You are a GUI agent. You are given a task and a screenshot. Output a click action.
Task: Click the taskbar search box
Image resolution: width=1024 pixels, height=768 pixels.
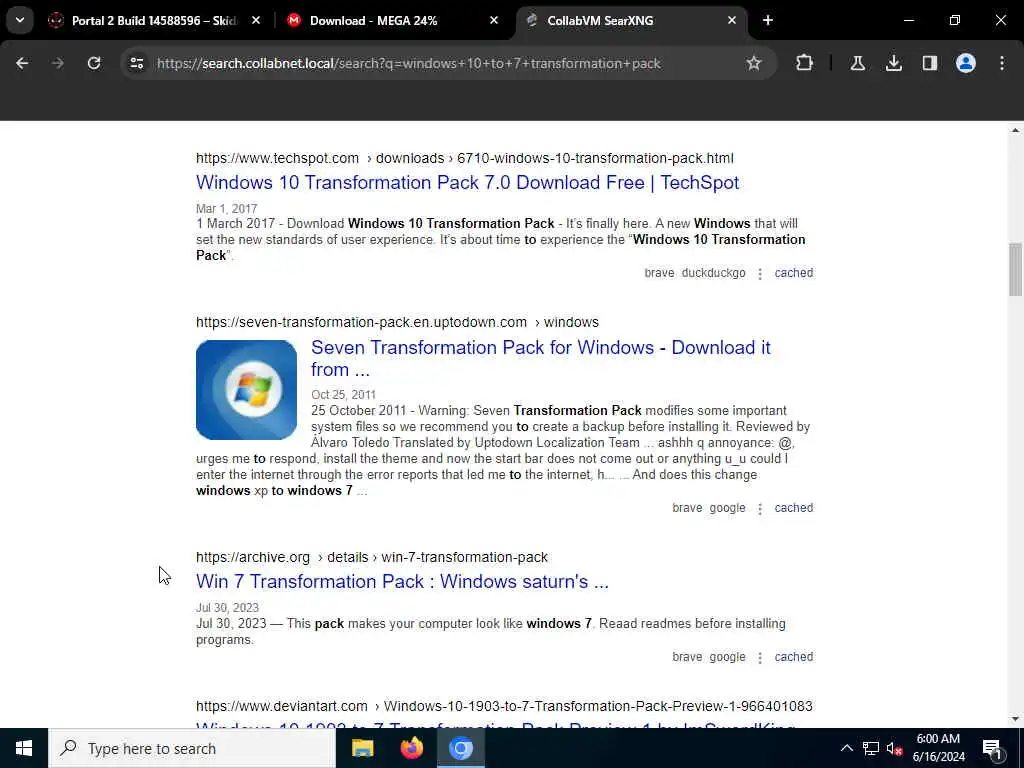click(192, 748)
